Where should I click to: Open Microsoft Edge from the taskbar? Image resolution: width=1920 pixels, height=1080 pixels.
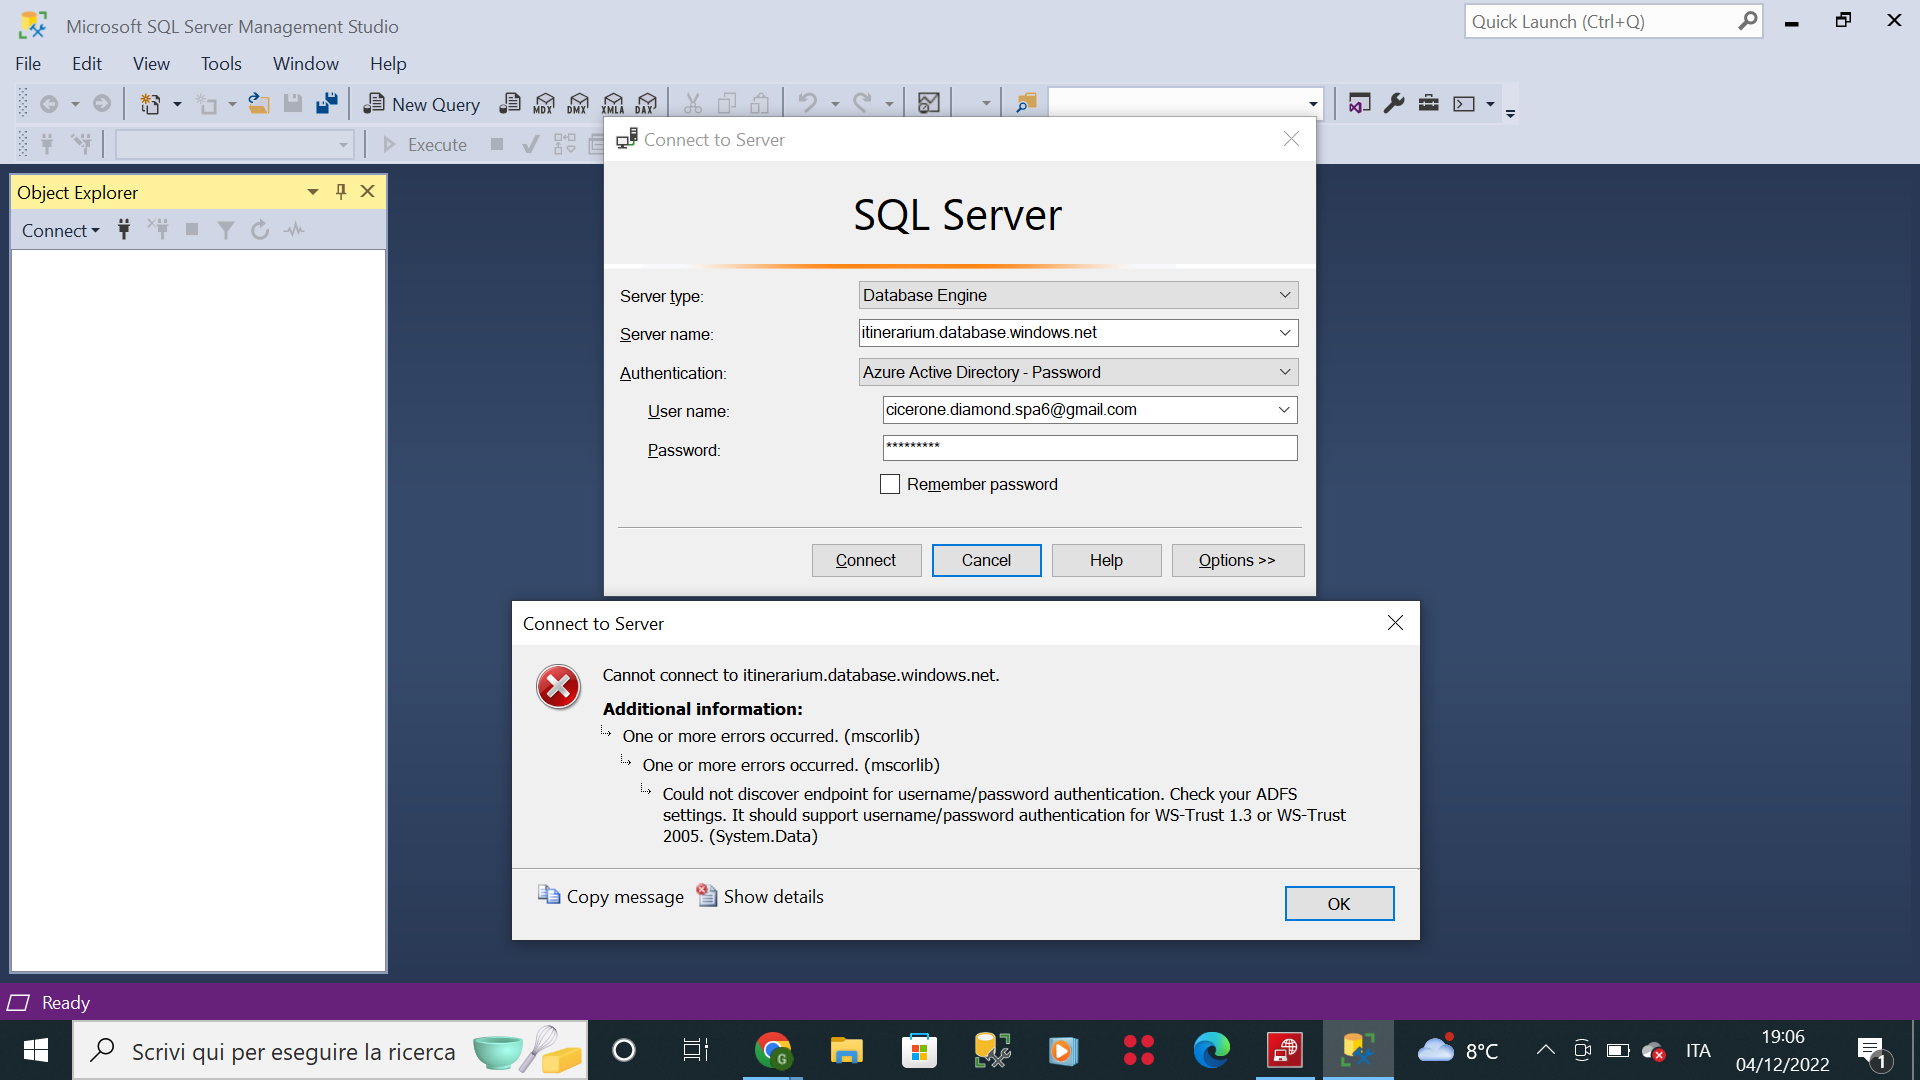click(1211, 1050)
